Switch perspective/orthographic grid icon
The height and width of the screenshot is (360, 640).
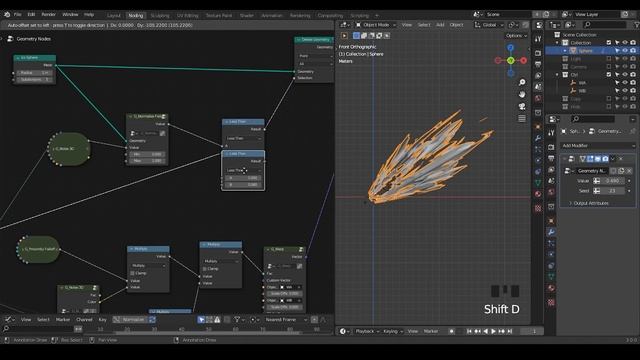[x=522, y=118]
